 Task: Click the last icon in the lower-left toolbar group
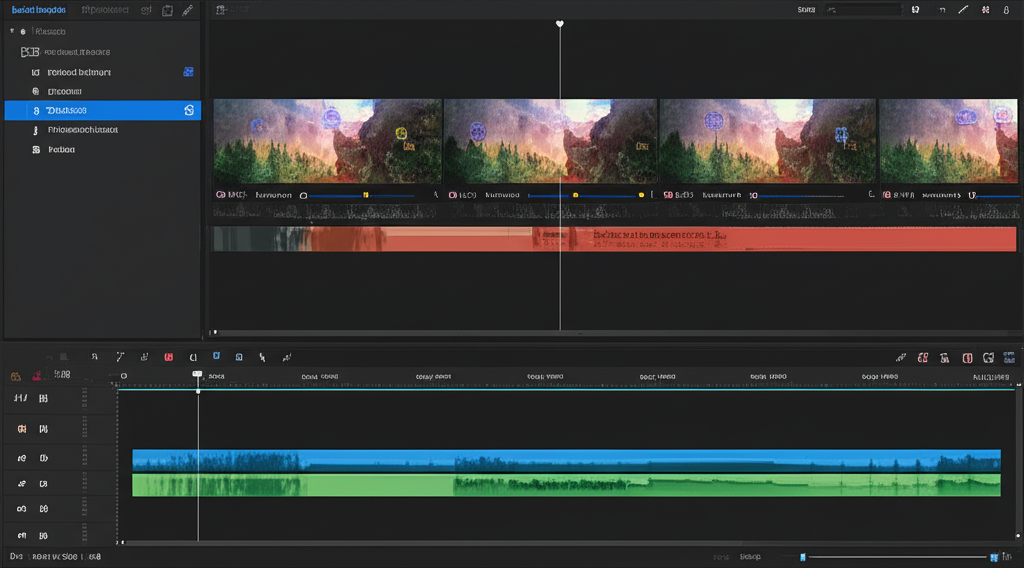tap(286, 357)
